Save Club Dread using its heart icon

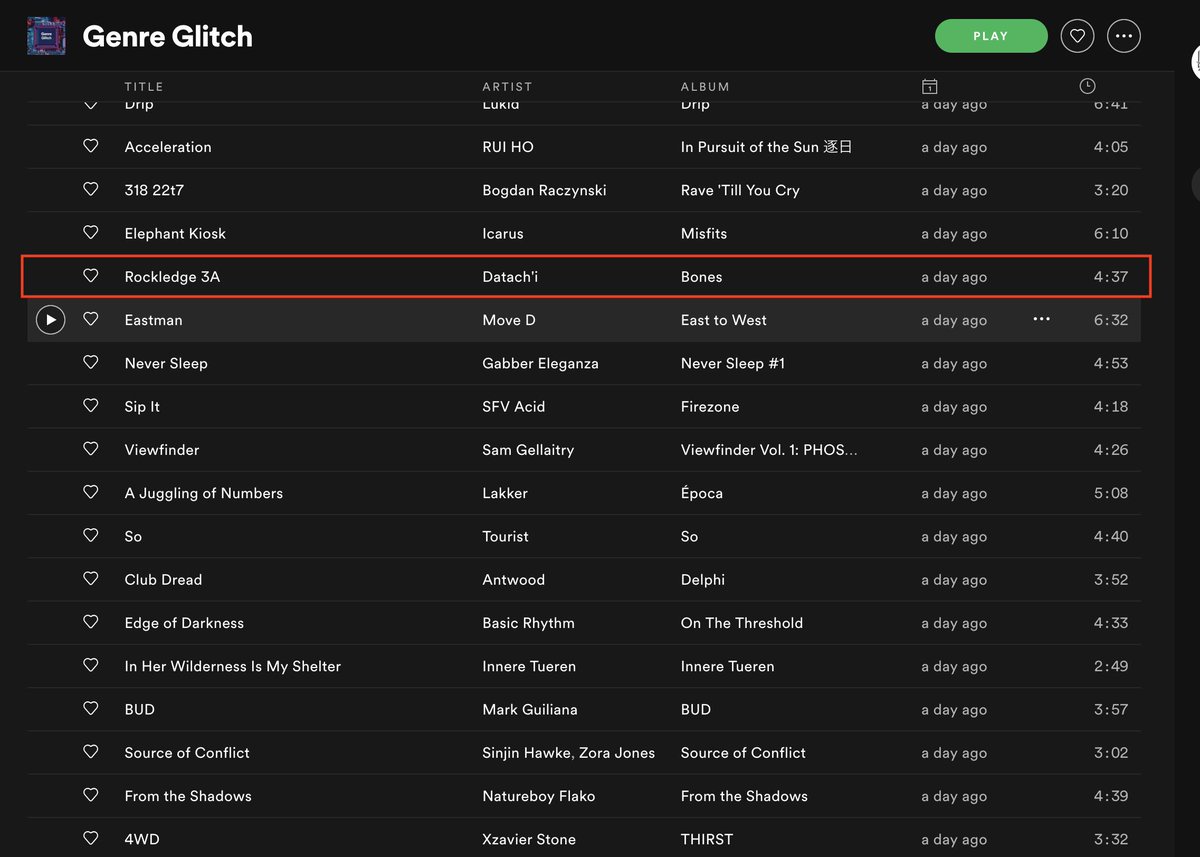click(91, 579)
